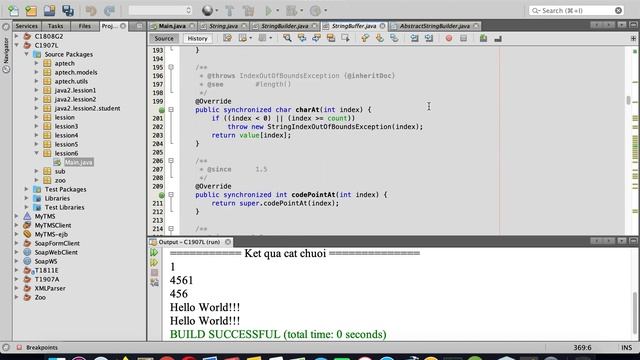
Task: Collapse the C1907L project node
Action: [x=17, y=45]
